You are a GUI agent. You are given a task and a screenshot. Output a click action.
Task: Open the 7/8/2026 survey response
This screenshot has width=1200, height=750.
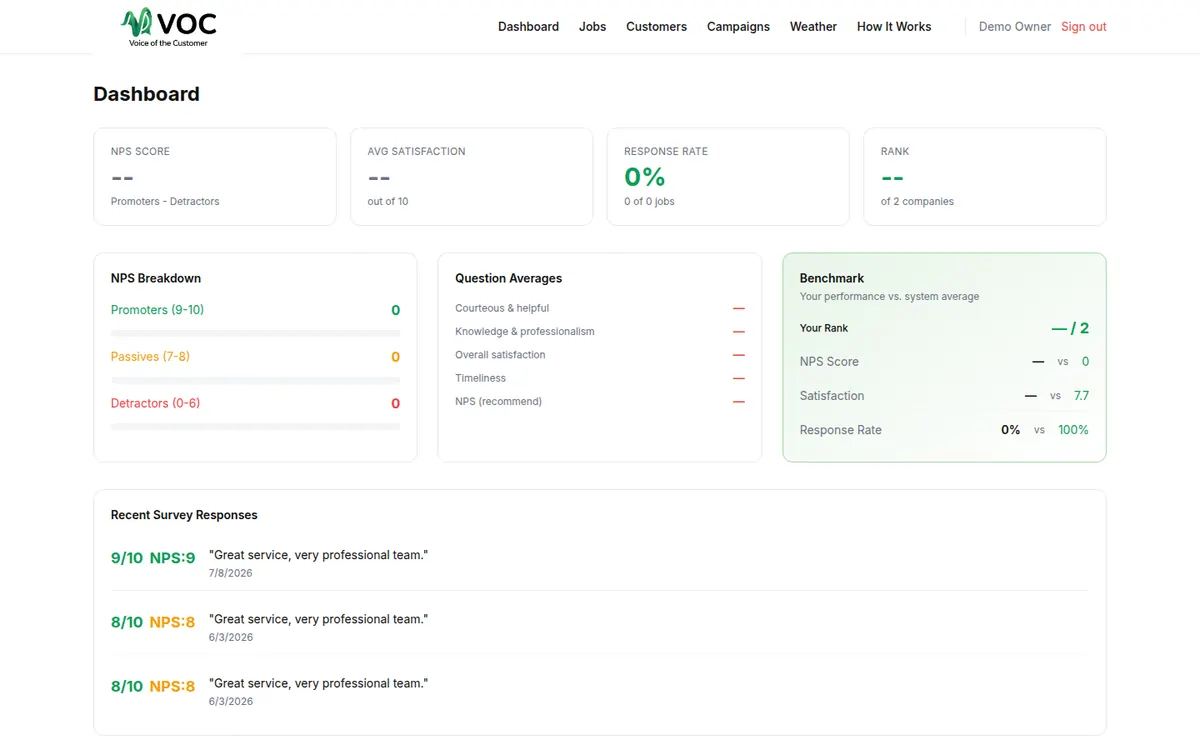[599, 563]
